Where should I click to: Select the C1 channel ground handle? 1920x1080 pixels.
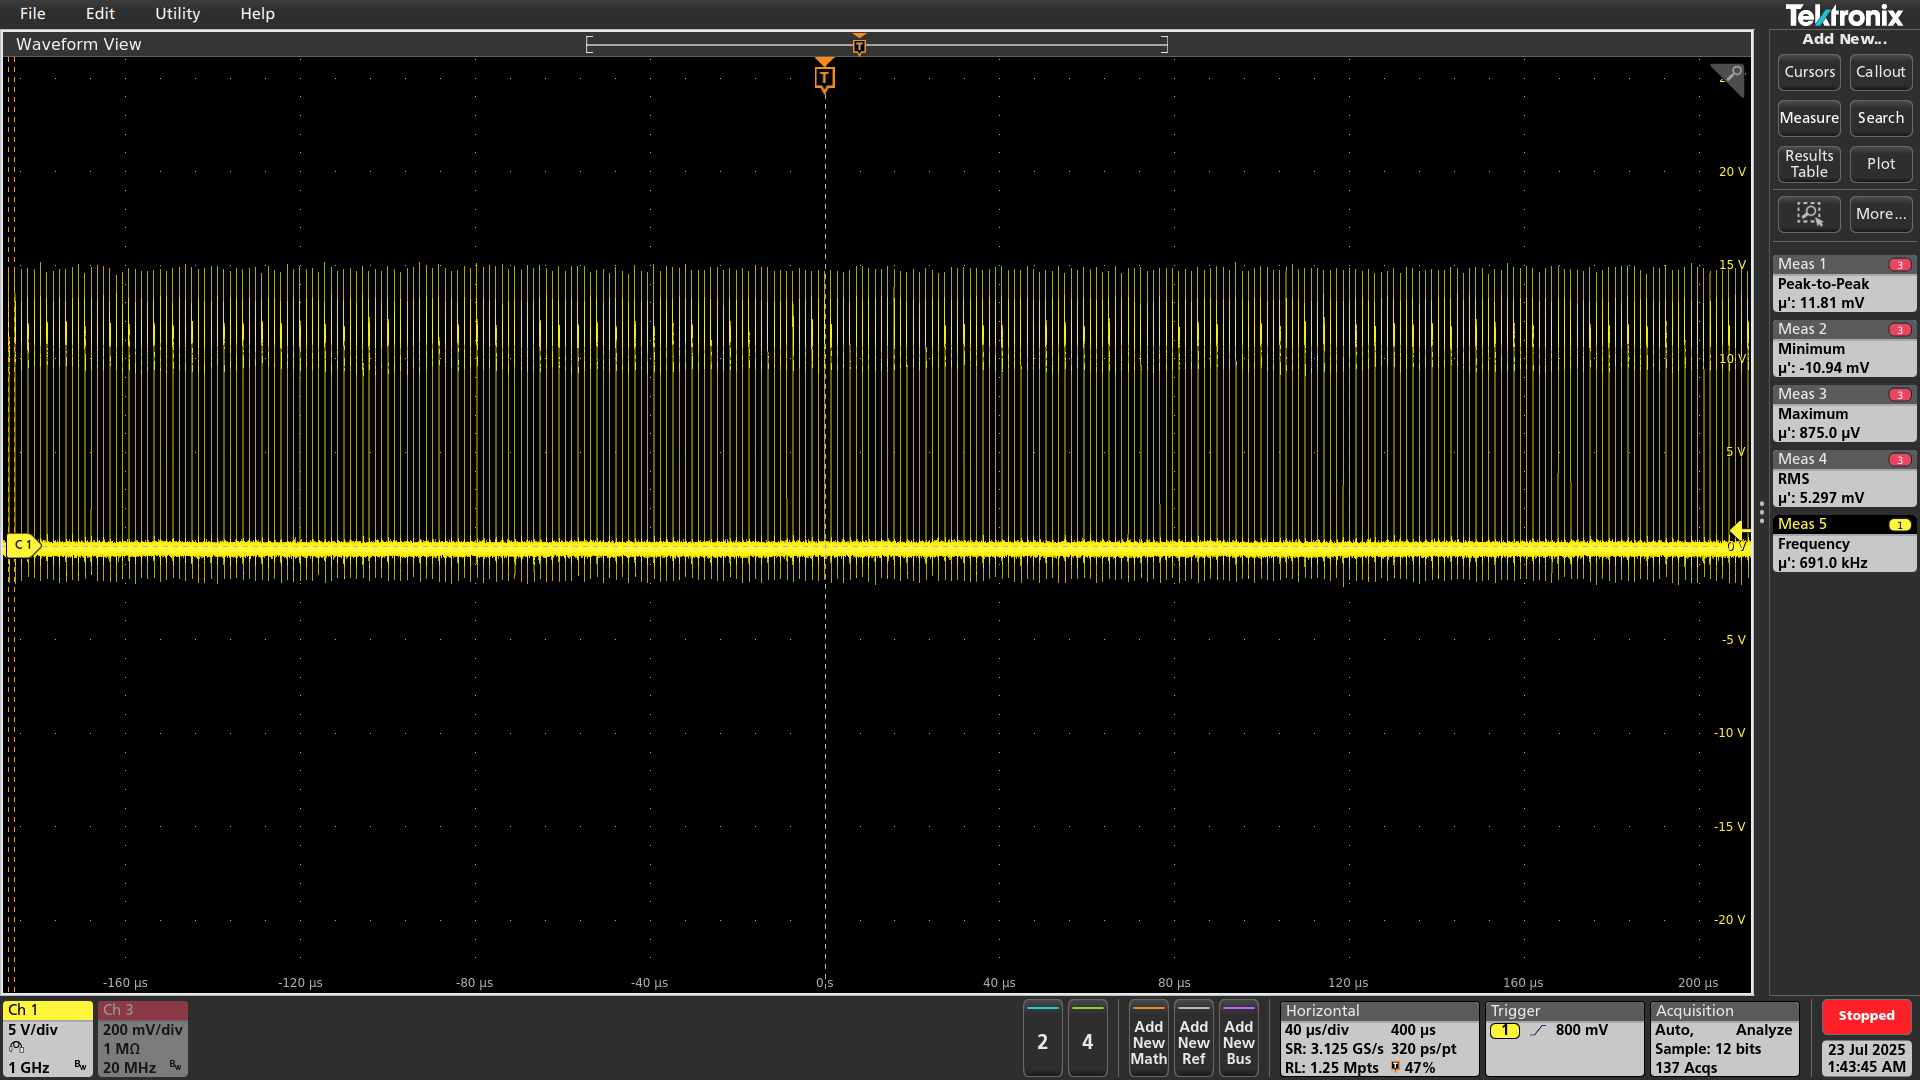22,545
